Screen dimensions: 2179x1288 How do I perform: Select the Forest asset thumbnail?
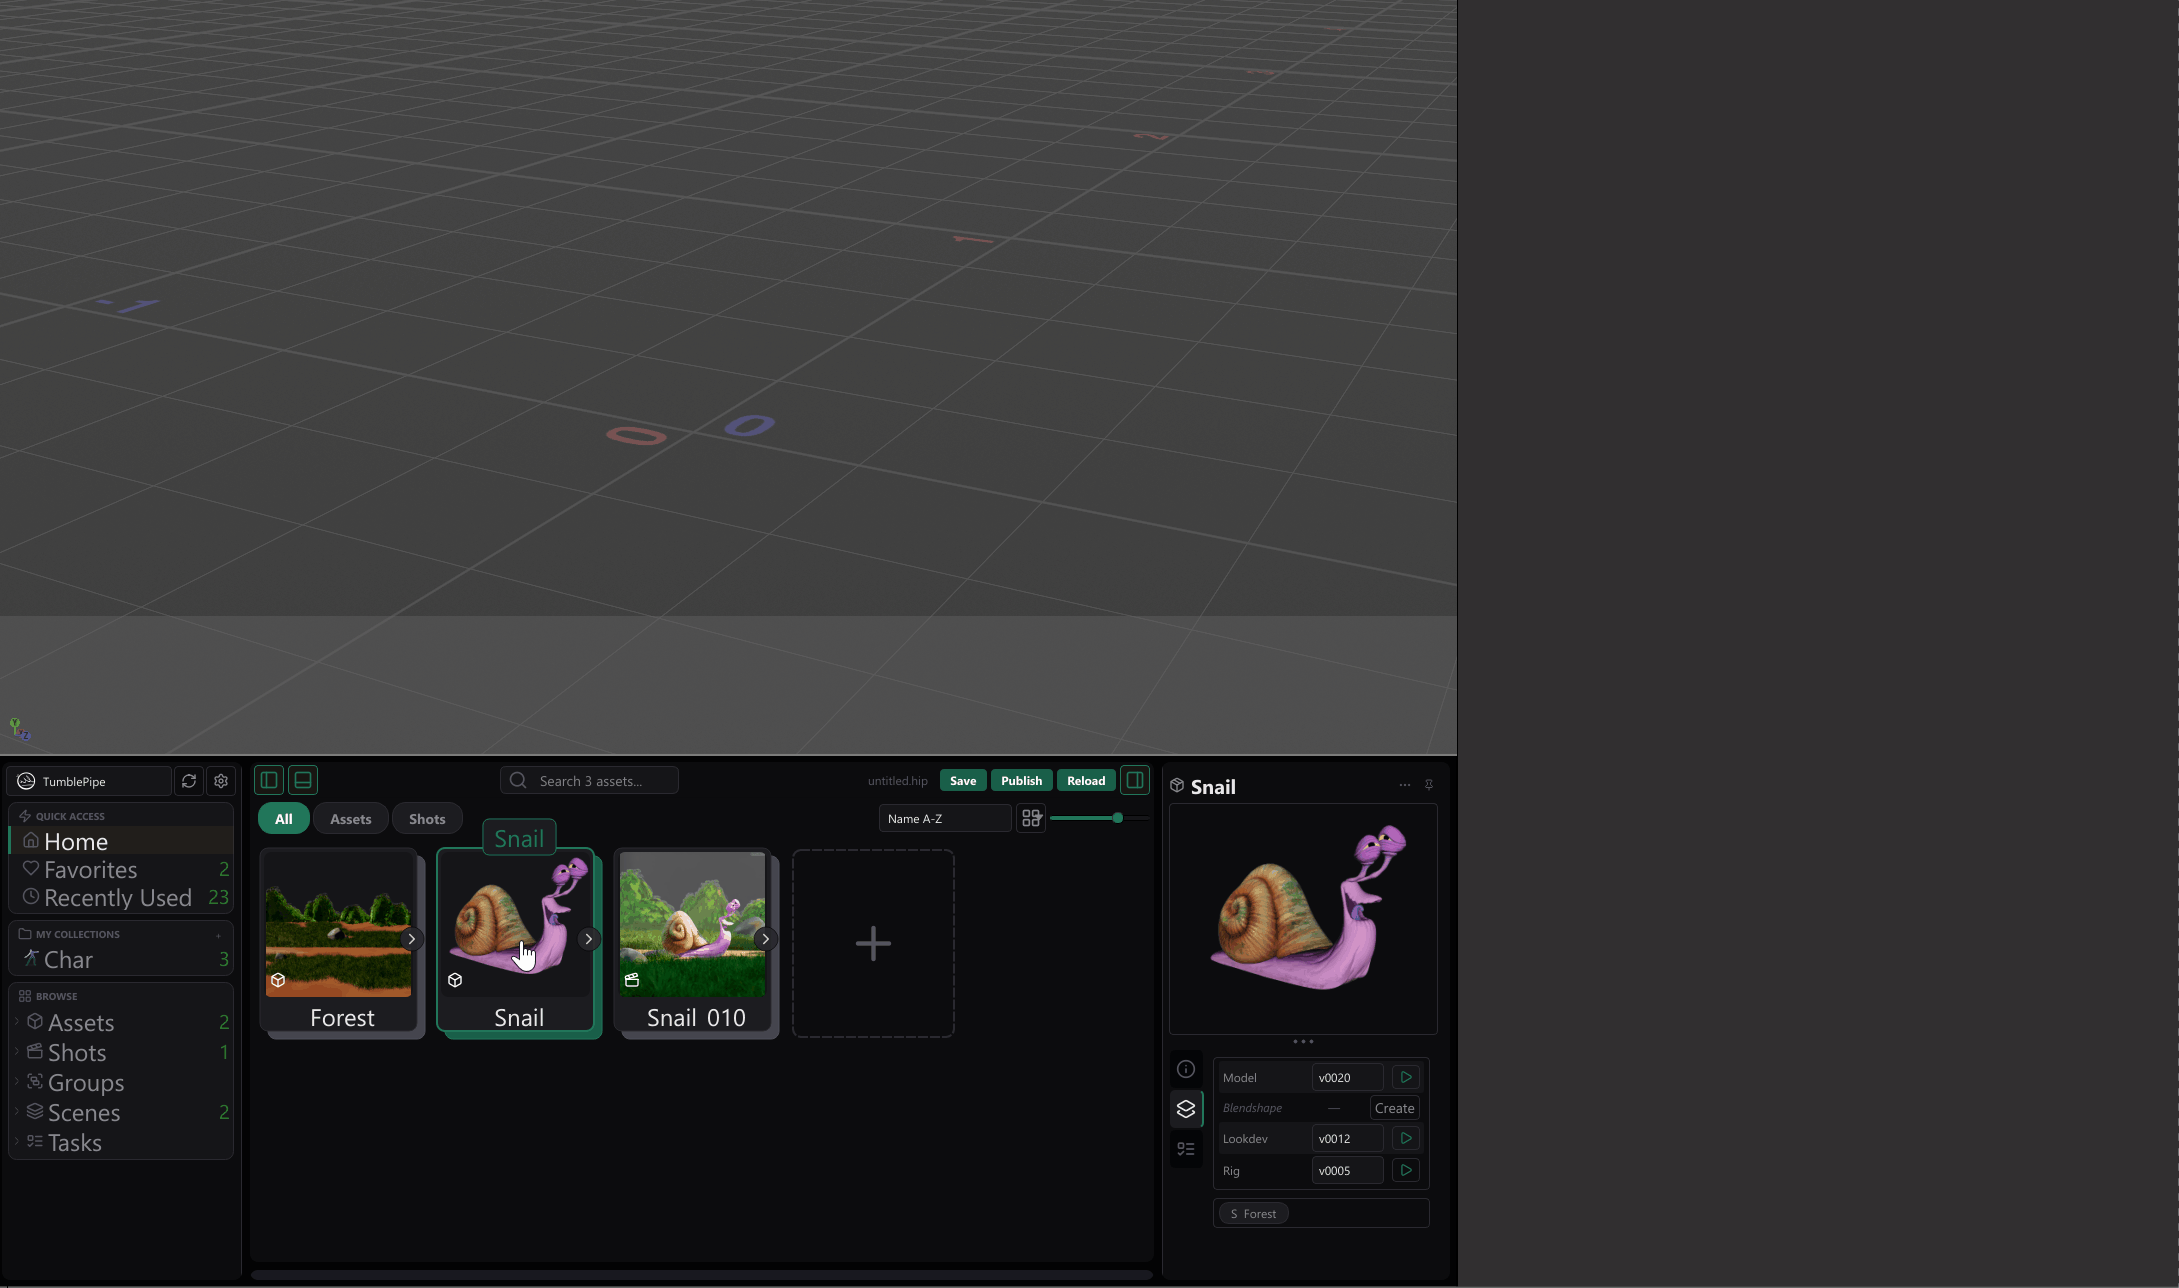(x=338, y=923)
